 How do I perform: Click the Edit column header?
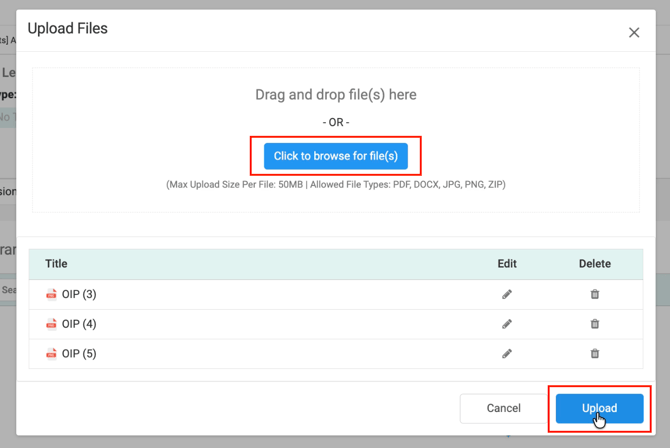coord(507,264)
